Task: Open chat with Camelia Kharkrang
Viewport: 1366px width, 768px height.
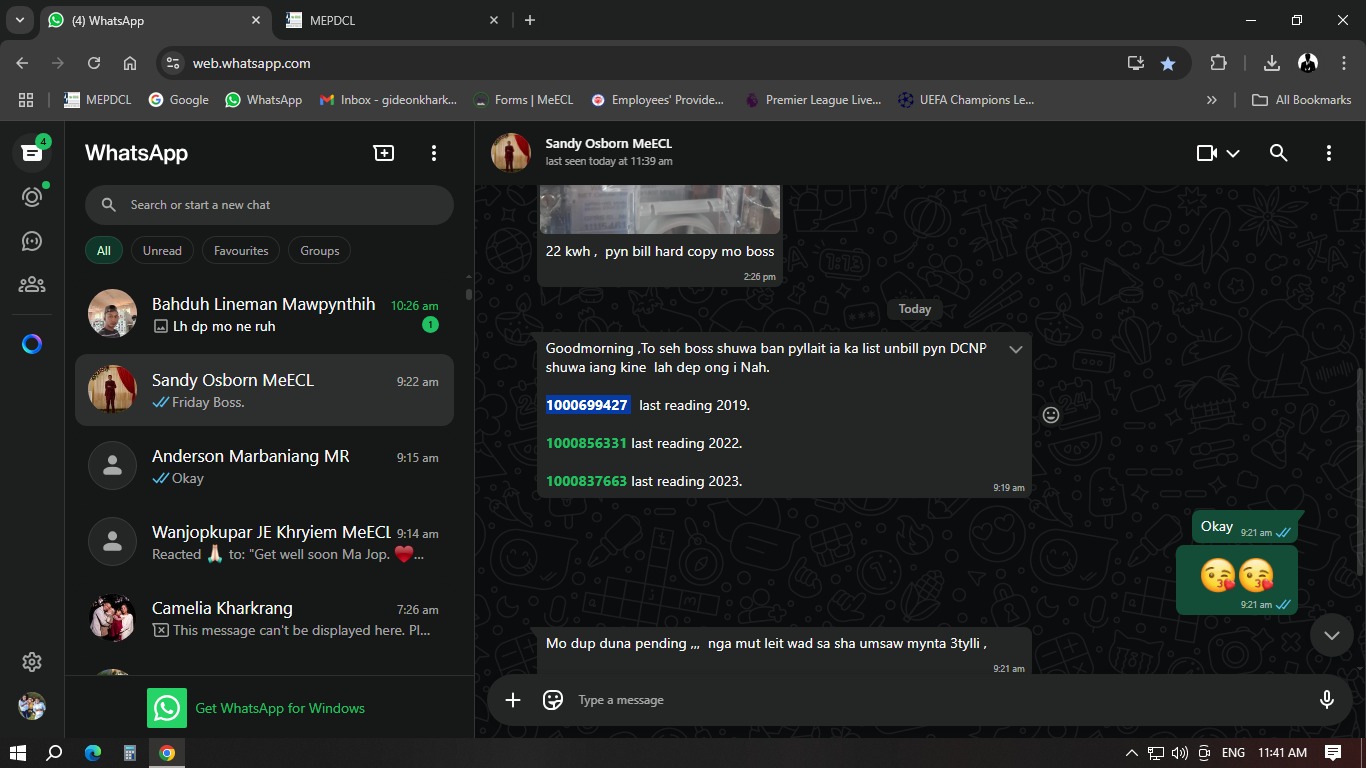Action: 265,618
